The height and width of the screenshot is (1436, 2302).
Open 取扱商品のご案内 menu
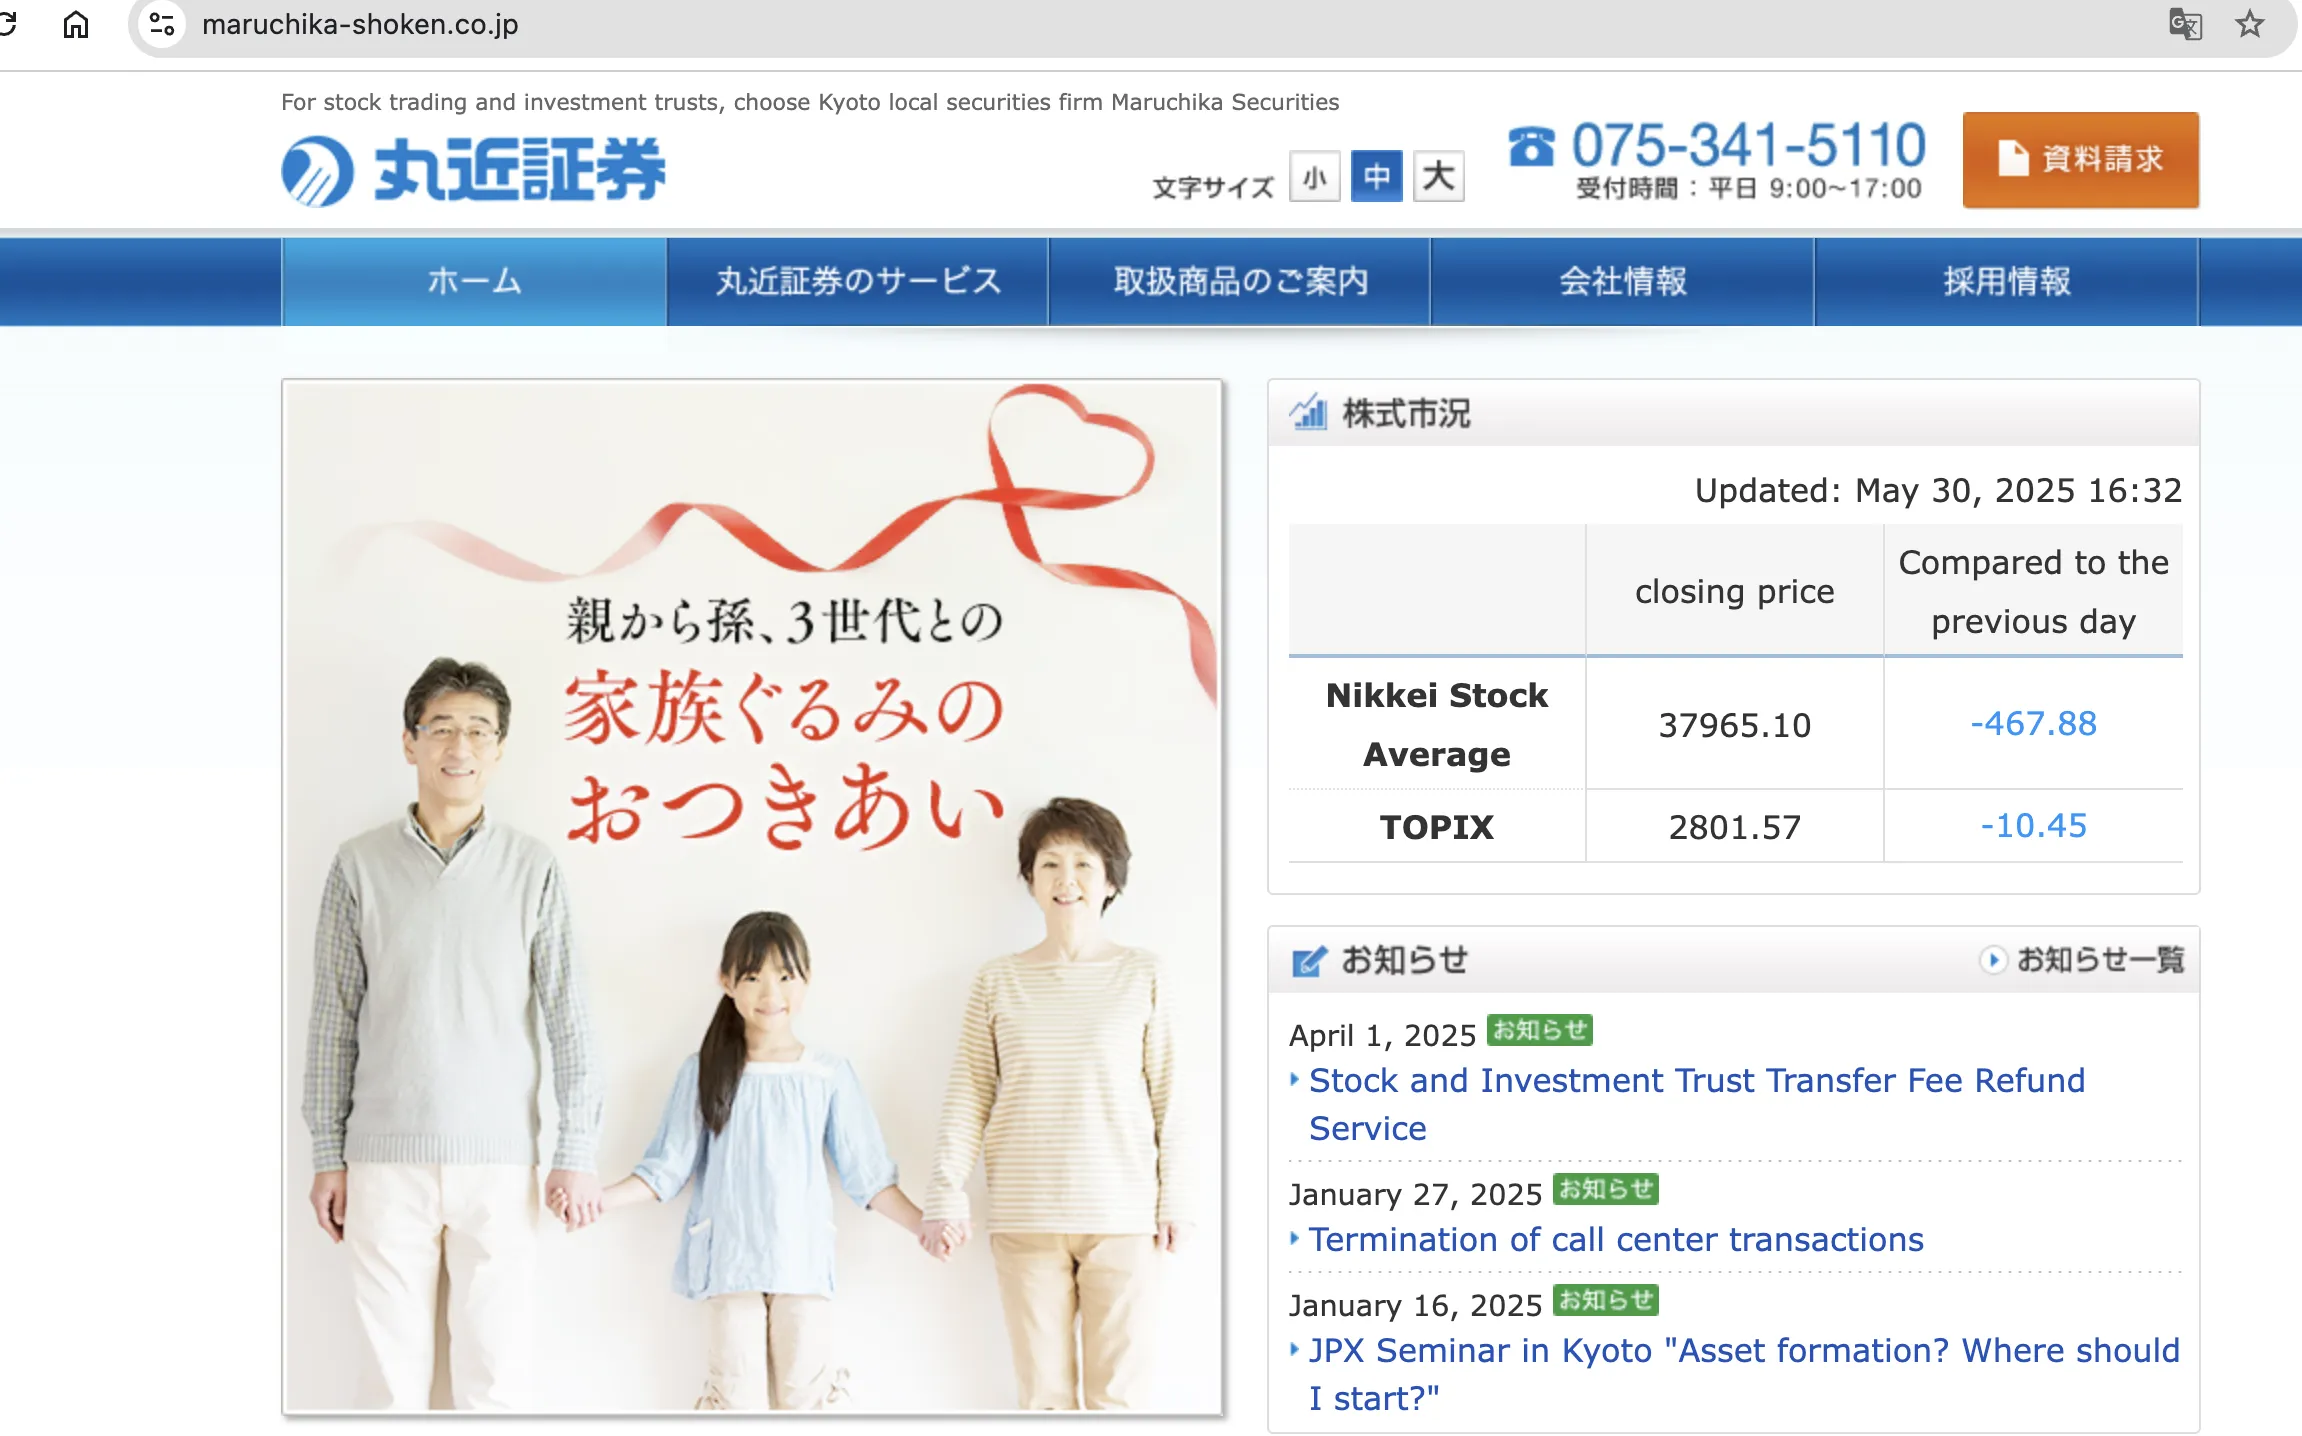tap(1240, 282)
